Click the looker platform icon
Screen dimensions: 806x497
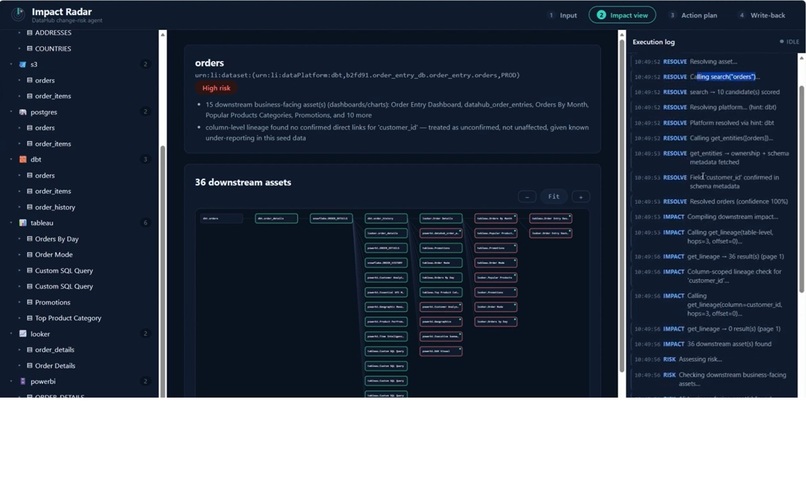pyautogui.click(x=23, y=334)
